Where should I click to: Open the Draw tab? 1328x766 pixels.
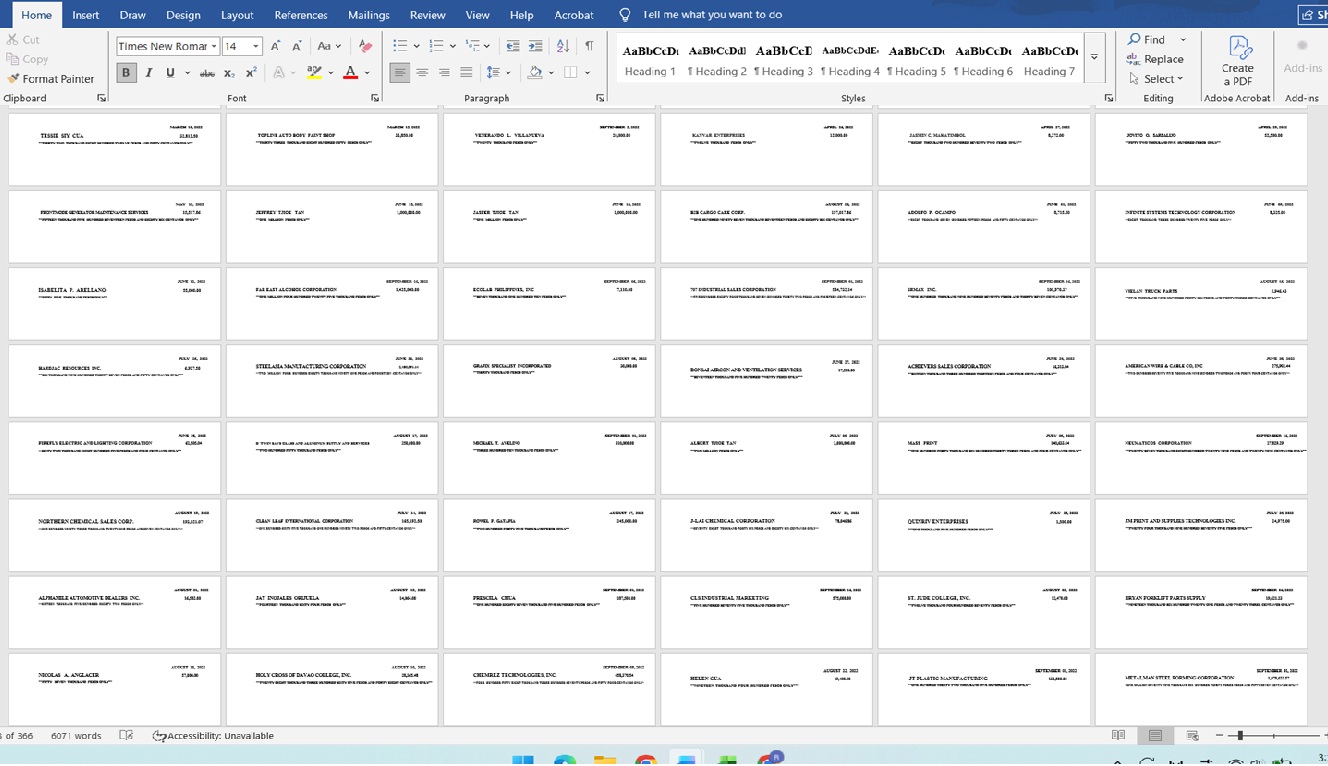pyautogui.click(x=133, y=15)
